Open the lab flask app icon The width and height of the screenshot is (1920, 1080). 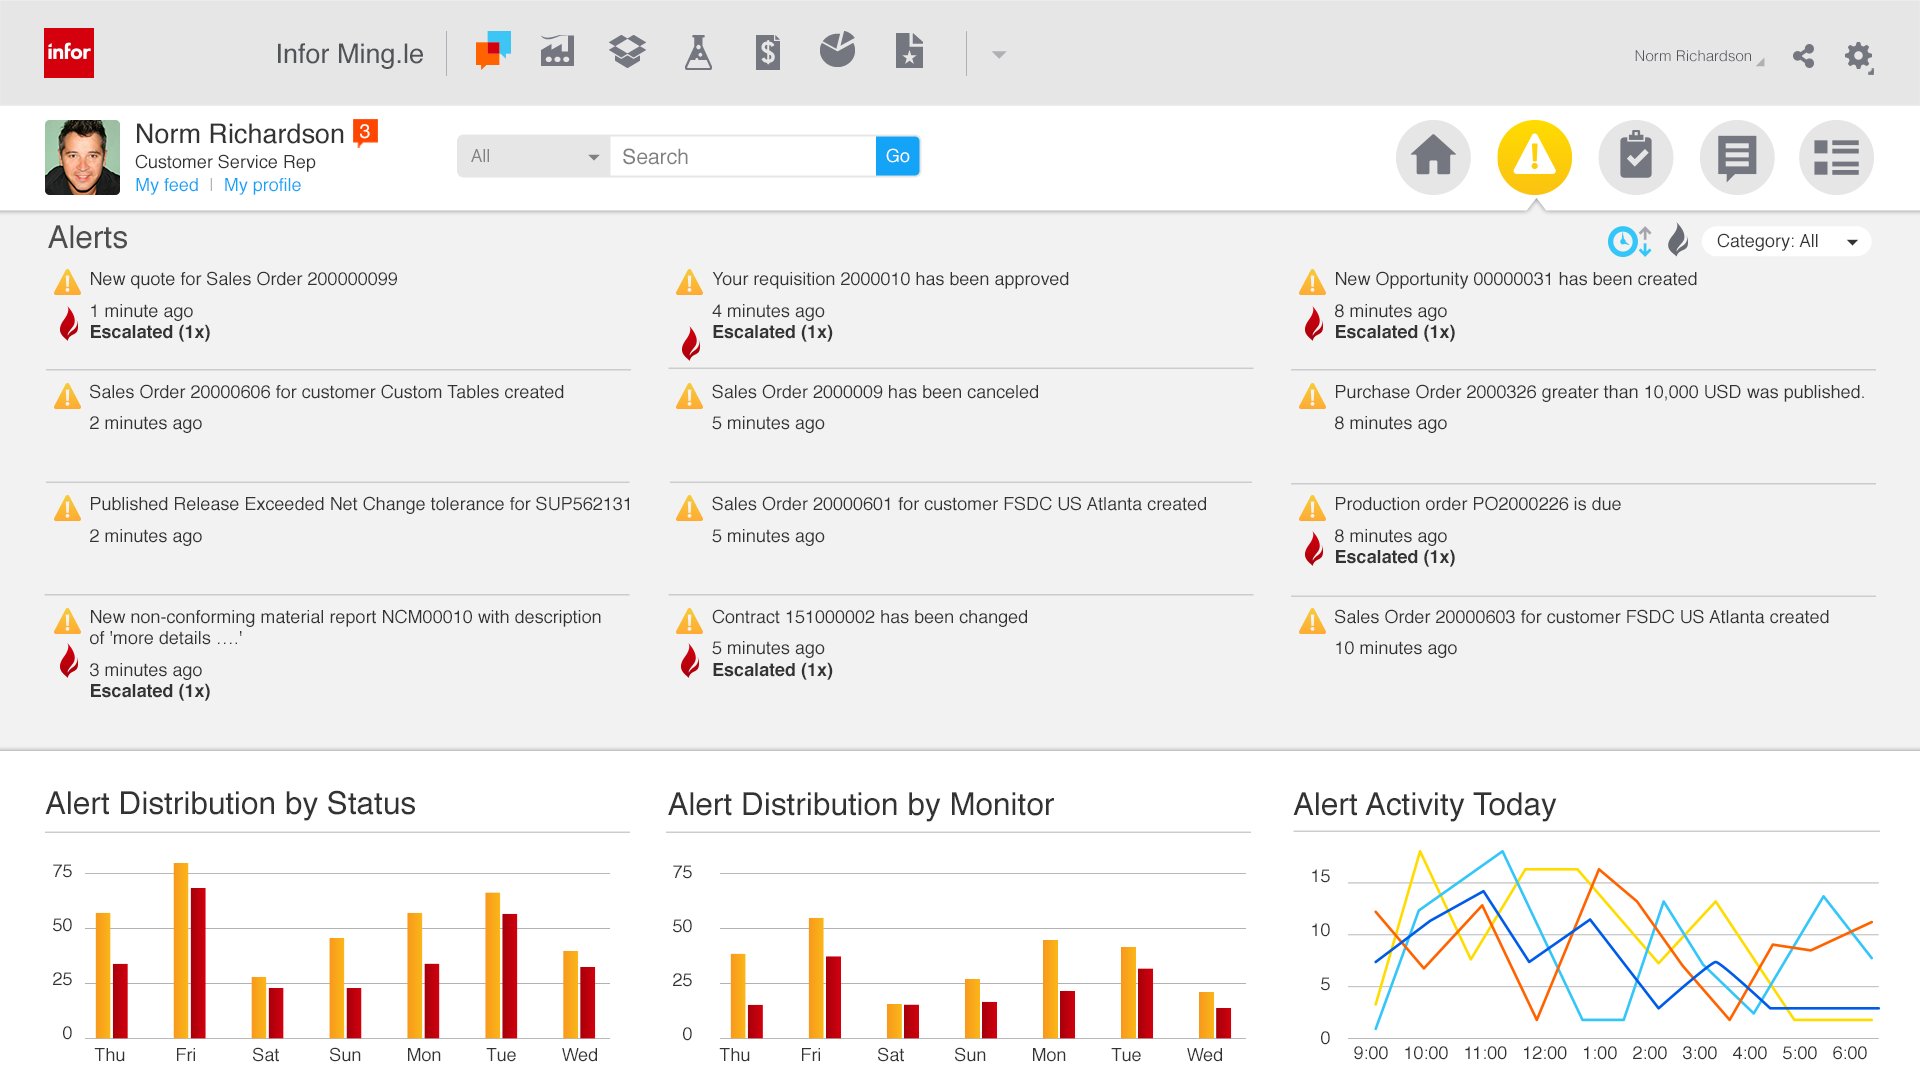(x=698, y=52)
